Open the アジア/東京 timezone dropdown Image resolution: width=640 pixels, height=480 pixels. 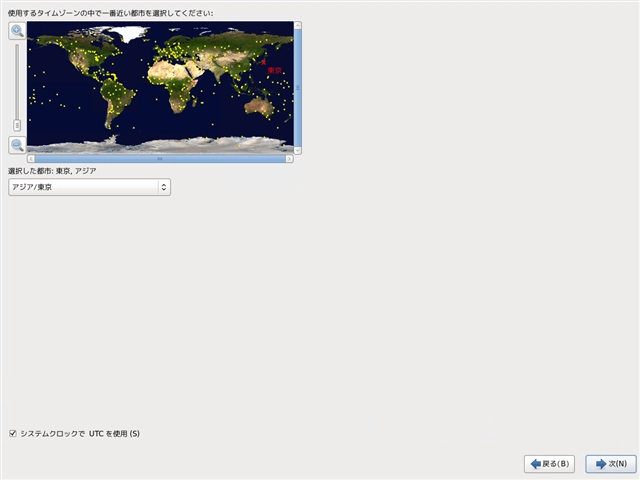tap(89, 187)
